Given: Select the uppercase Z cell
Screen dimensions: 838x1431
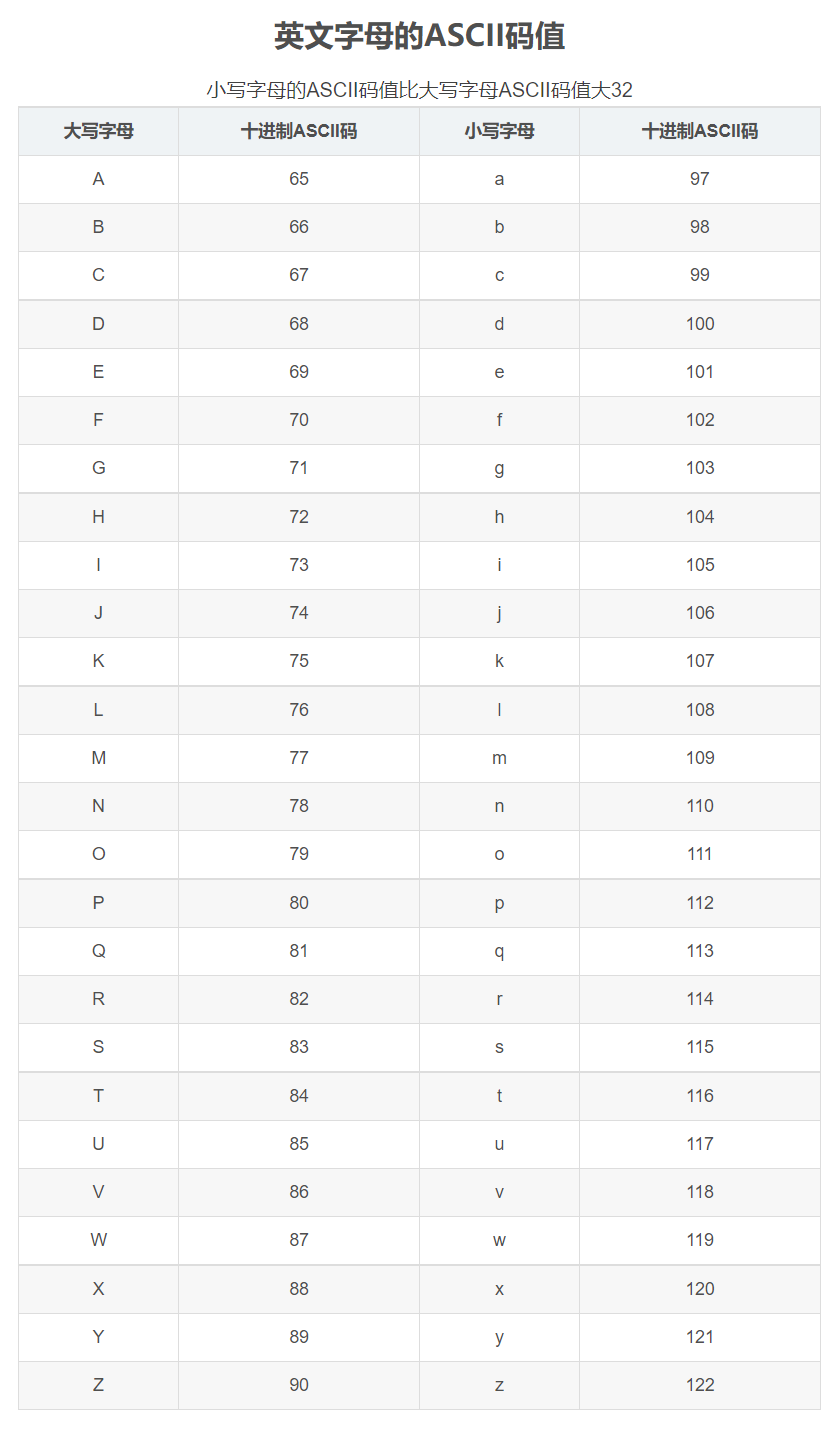Looking at the screenshot, I should coord(98,1385).
